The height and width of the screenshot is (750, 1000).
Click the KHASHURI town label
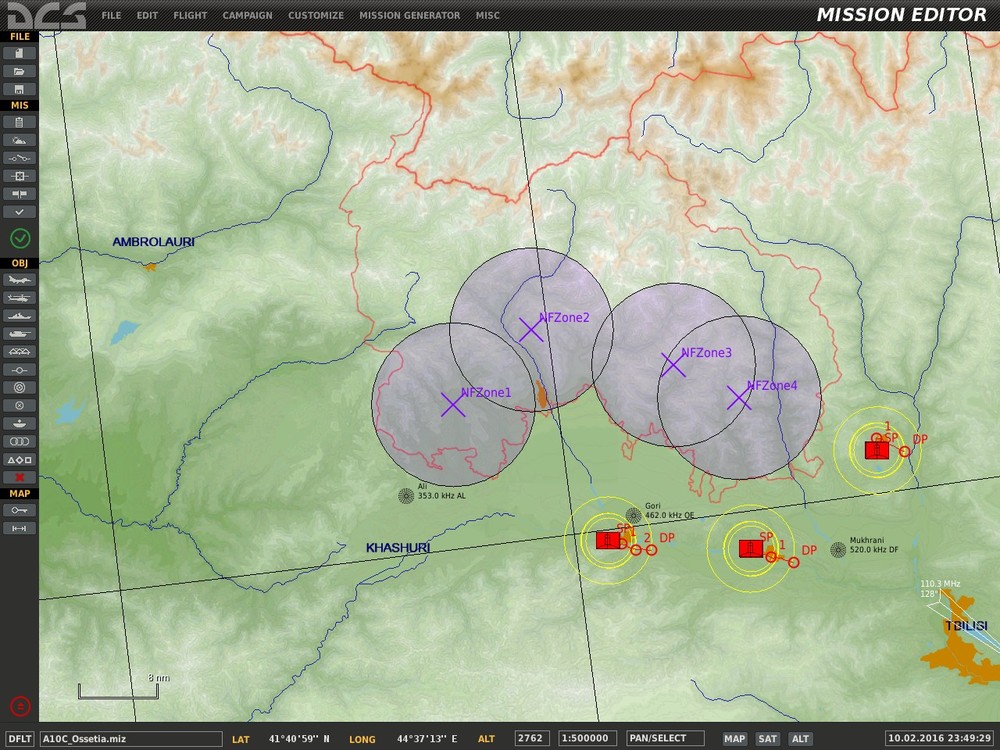[398, 548]
